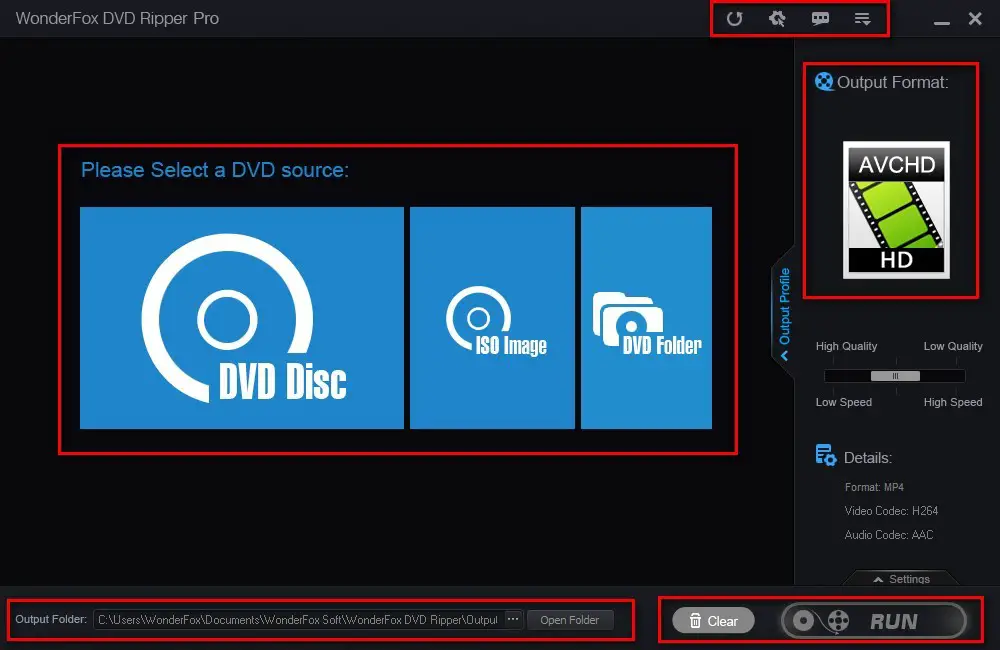The width and height of the screenshot is (1000, 650).
Task: Click the quality/speed slider handle
Action: 895,376
